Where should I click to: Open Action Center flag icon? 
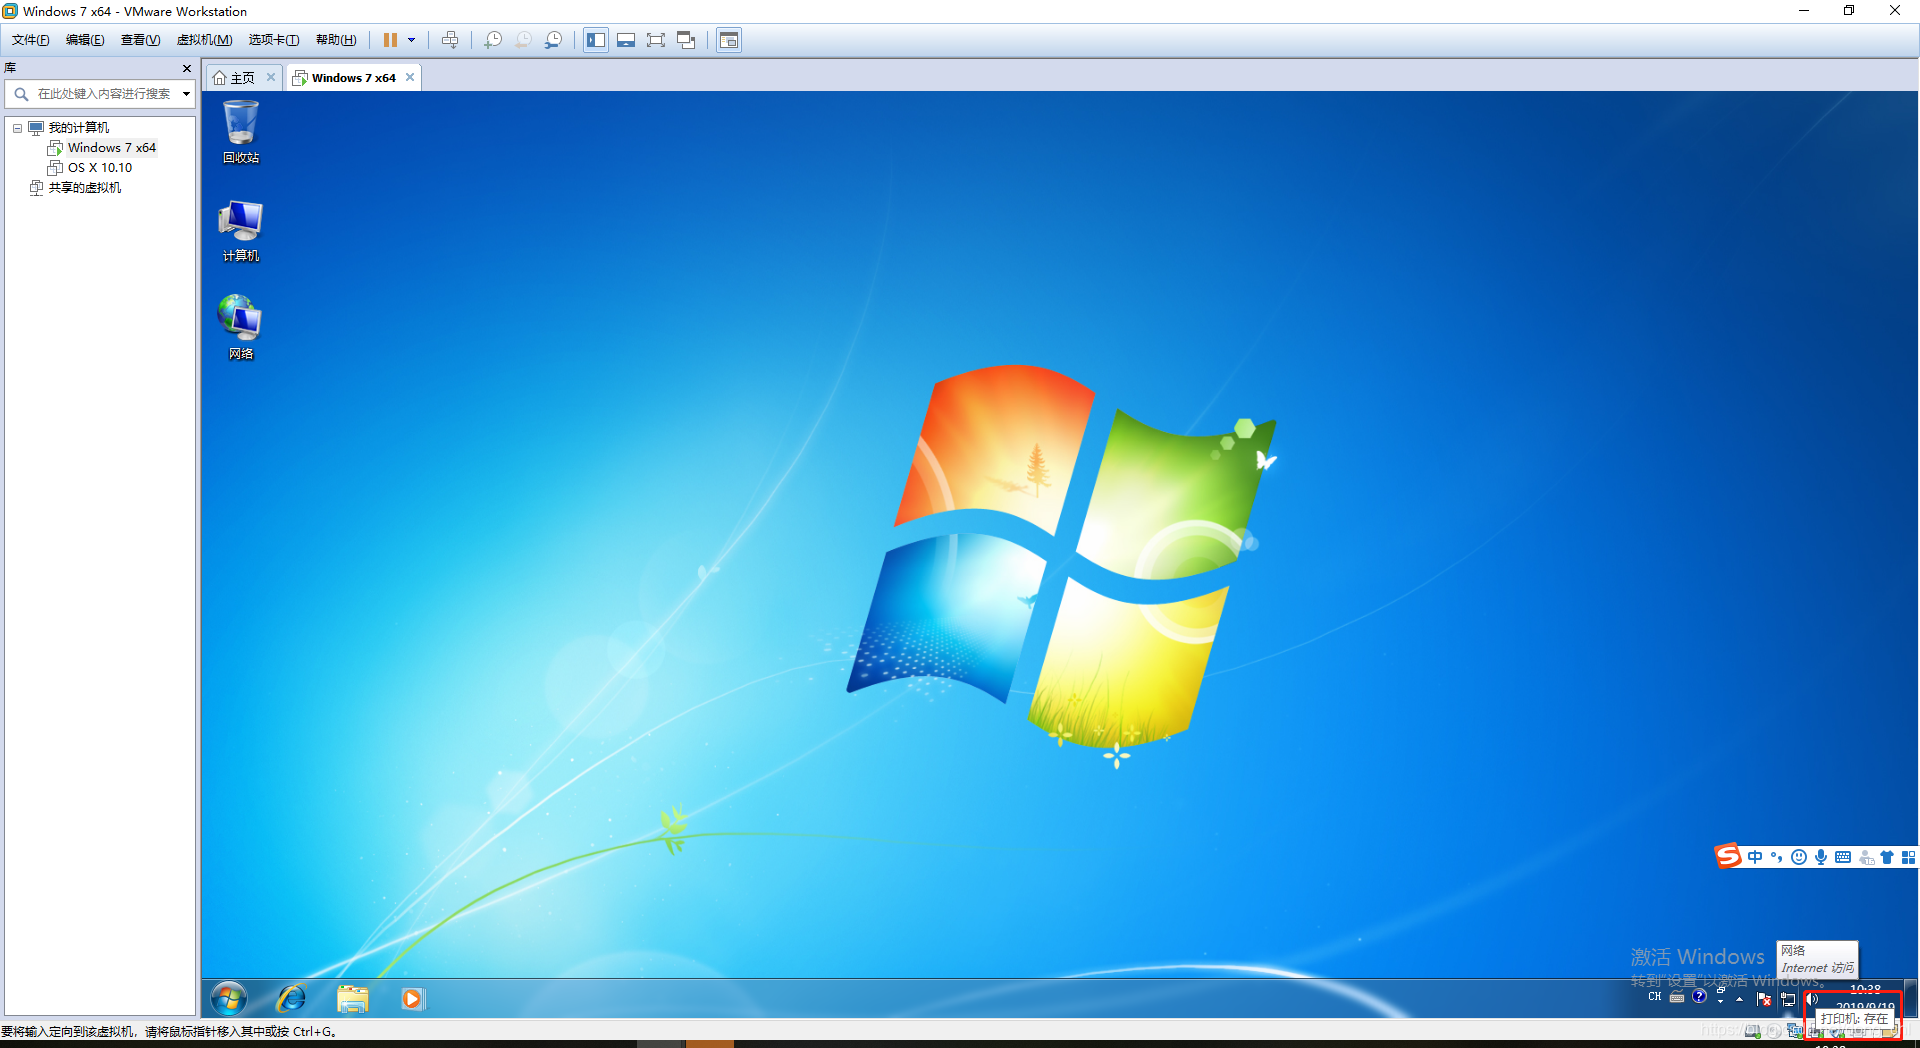1764,999
